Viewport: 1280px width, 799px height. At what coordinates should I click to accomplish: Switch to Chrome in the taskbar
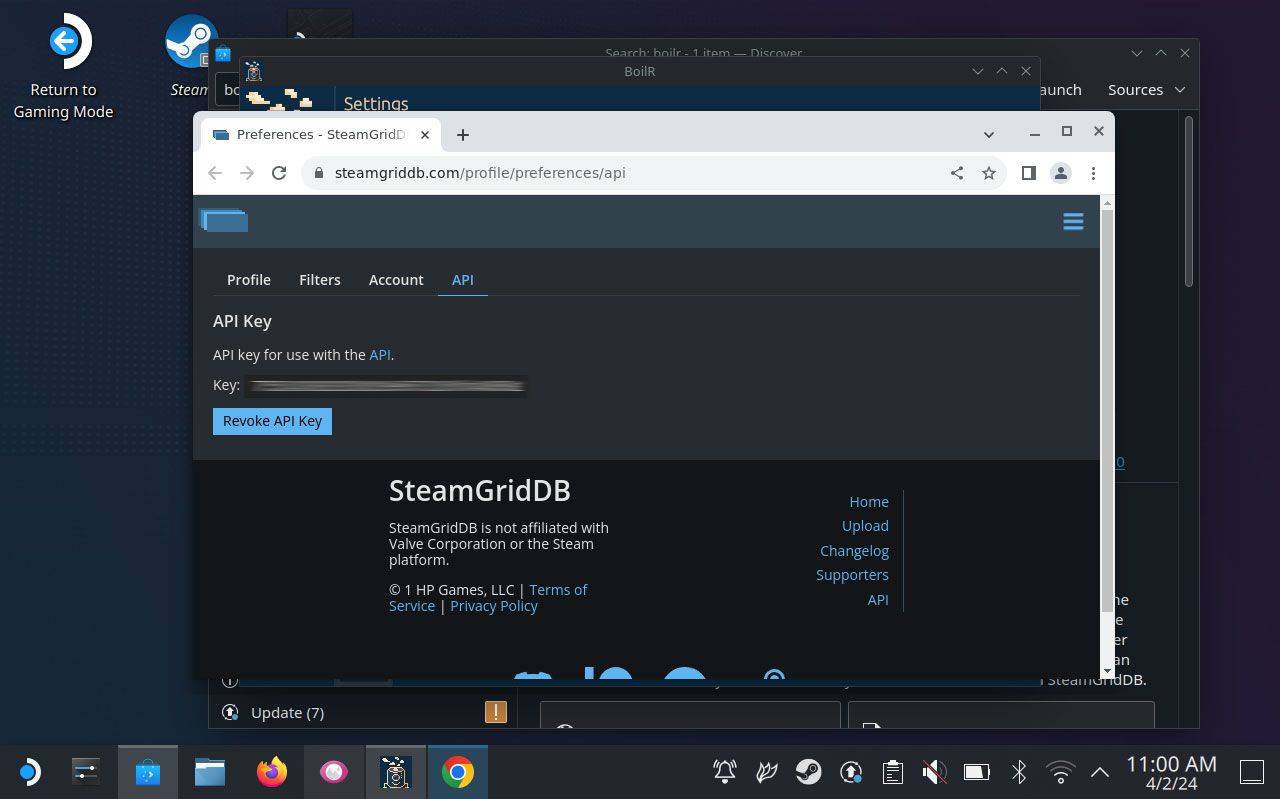[458, 772]
